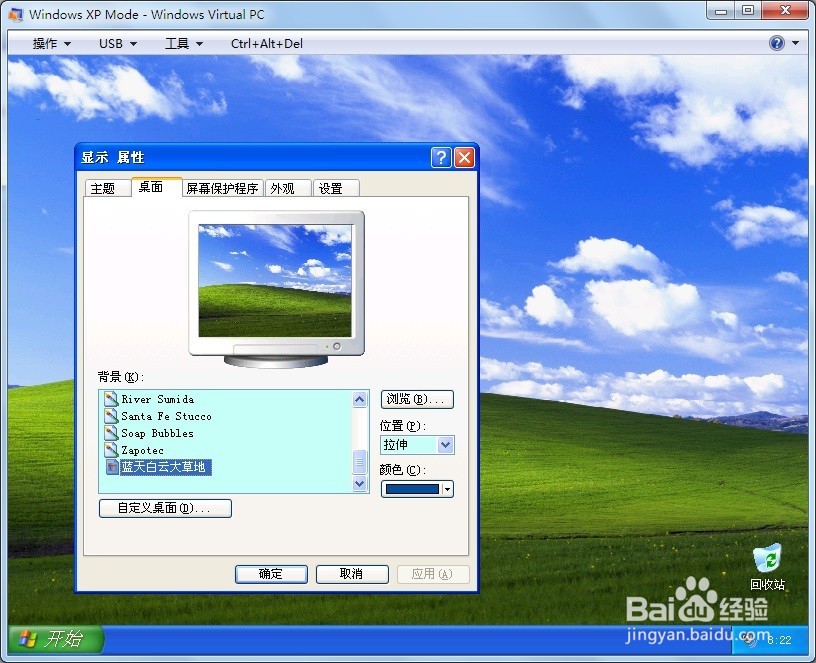Click background list scroll down arrow

tap(360, 483)
